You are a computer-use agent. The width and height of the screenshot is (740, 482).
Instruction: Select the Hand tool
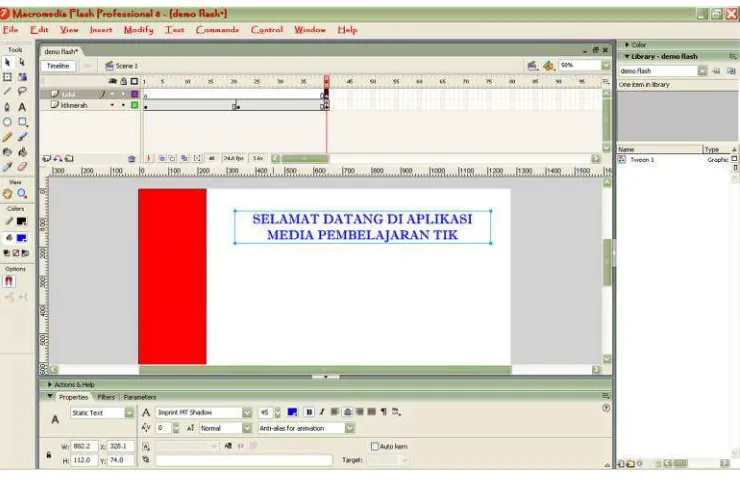click(8, 194)
